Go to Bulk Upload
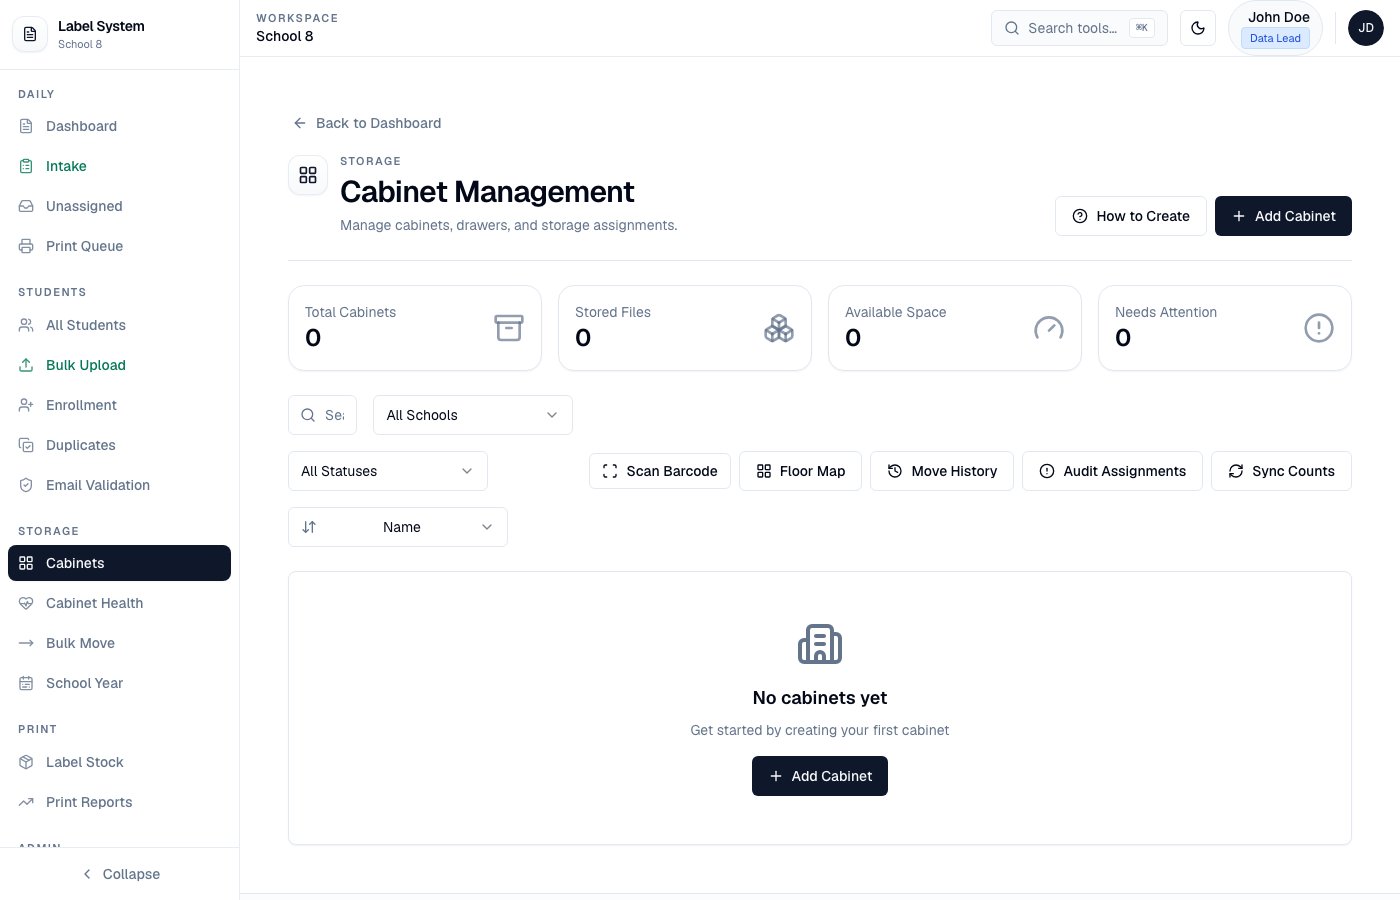 click(x=119, y=365)
